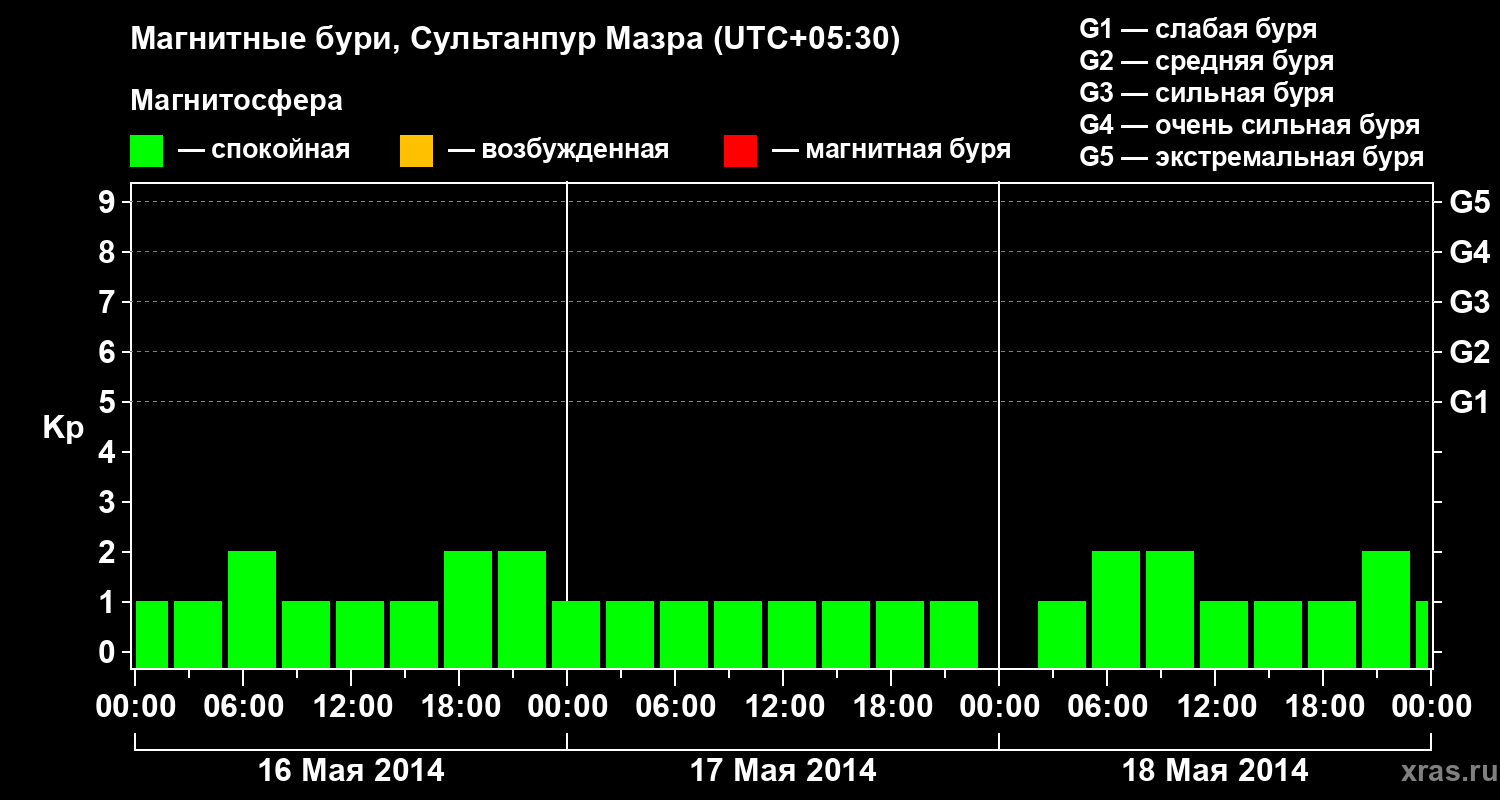Click the '18:00' time label for 18 May
This screenshot has width=1500, height=800.
click(1323, 706)
